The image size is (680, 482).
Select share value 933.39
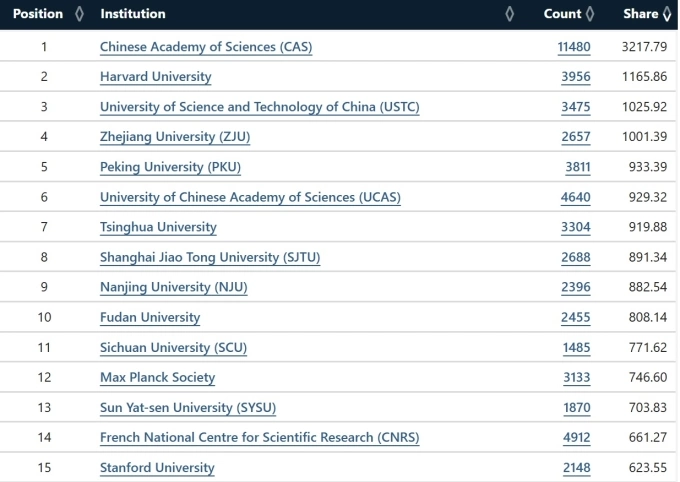[x=648, y=167]
